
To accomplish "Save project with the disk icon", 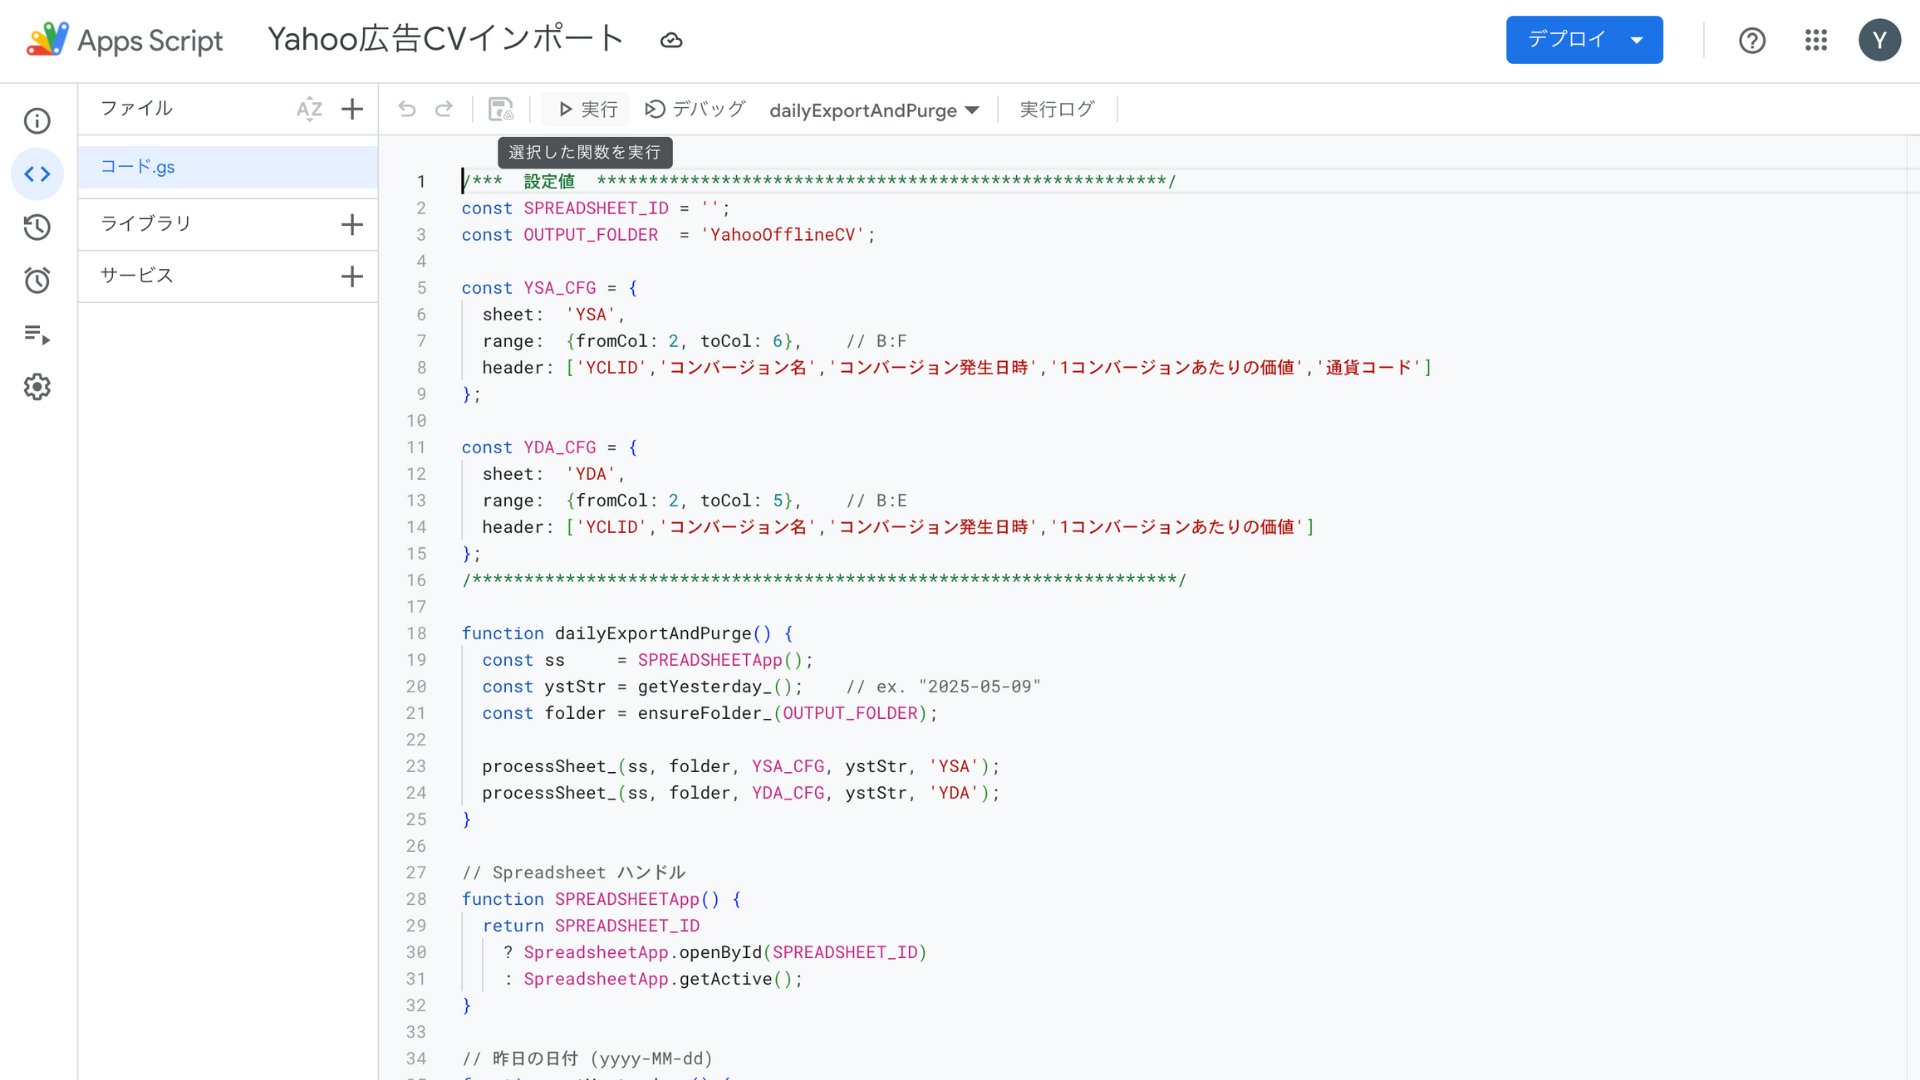I will click(501, 109).
